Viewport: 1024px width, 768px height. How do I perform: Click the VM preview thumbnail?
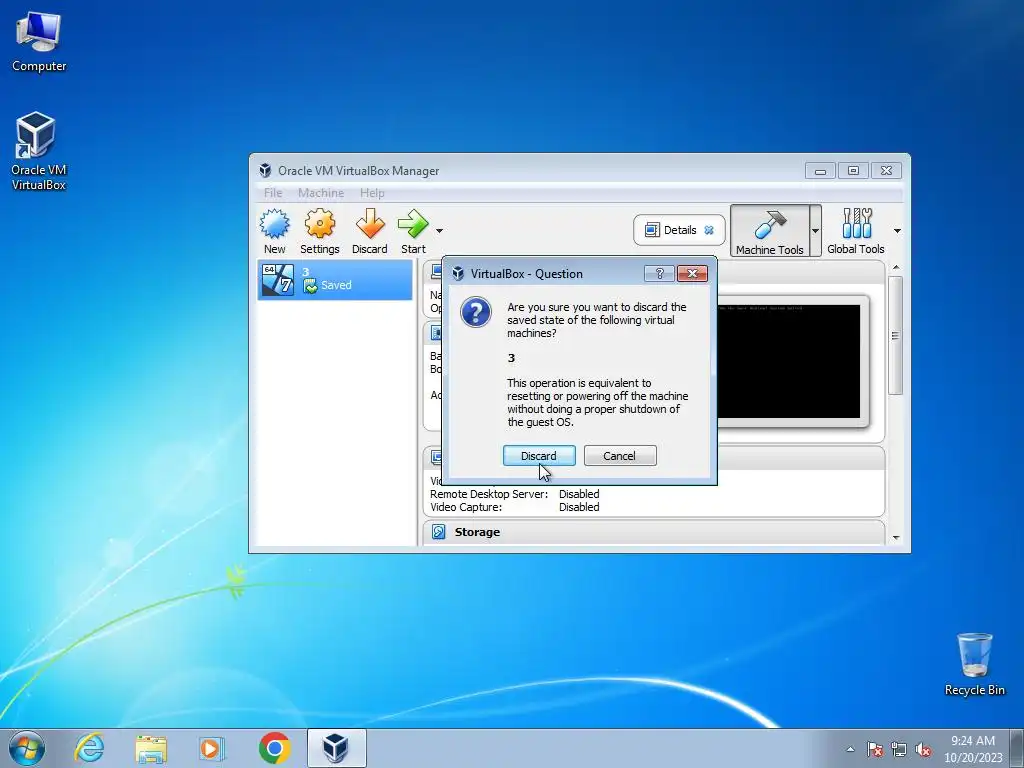pyautogui.click(x=789, y=361)
